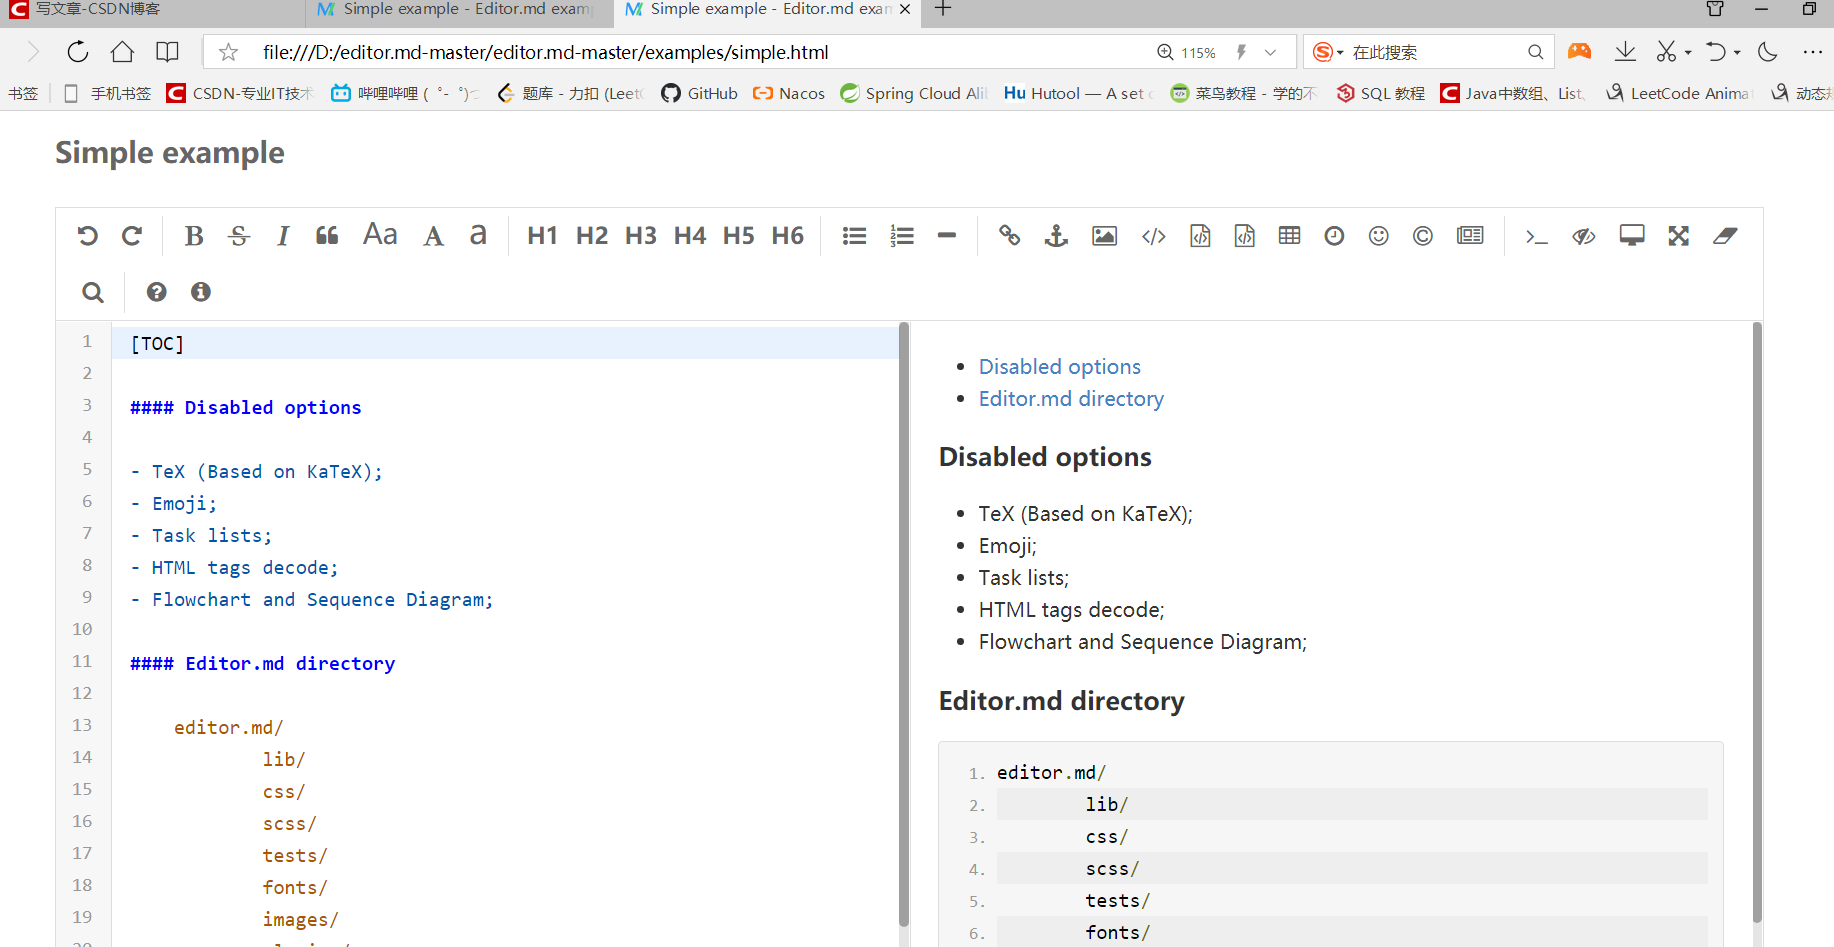Viewport: 1834px width, 947px height.
Task: Convert selection to lowercase a
Action: (478, 236)
